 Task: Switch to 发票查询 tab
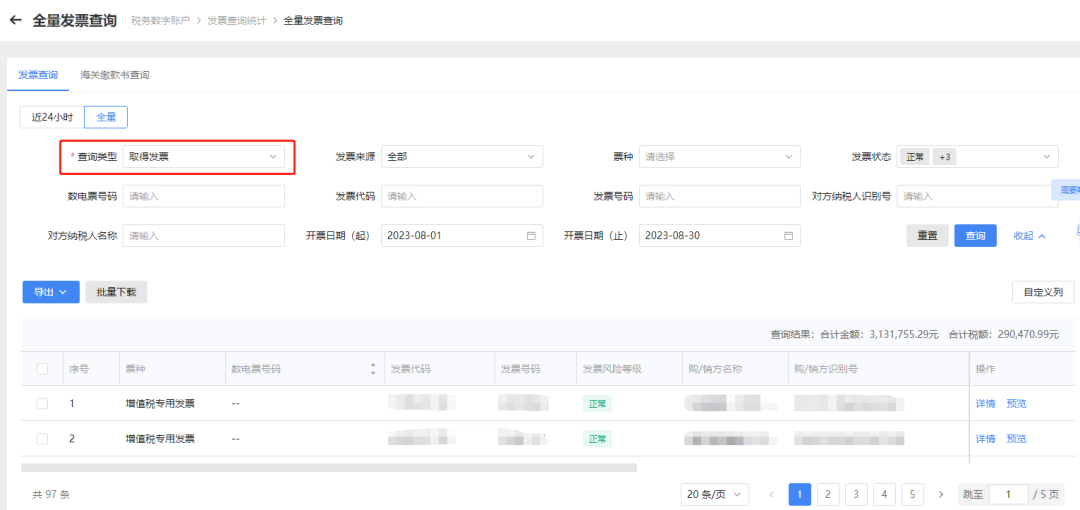38,75
